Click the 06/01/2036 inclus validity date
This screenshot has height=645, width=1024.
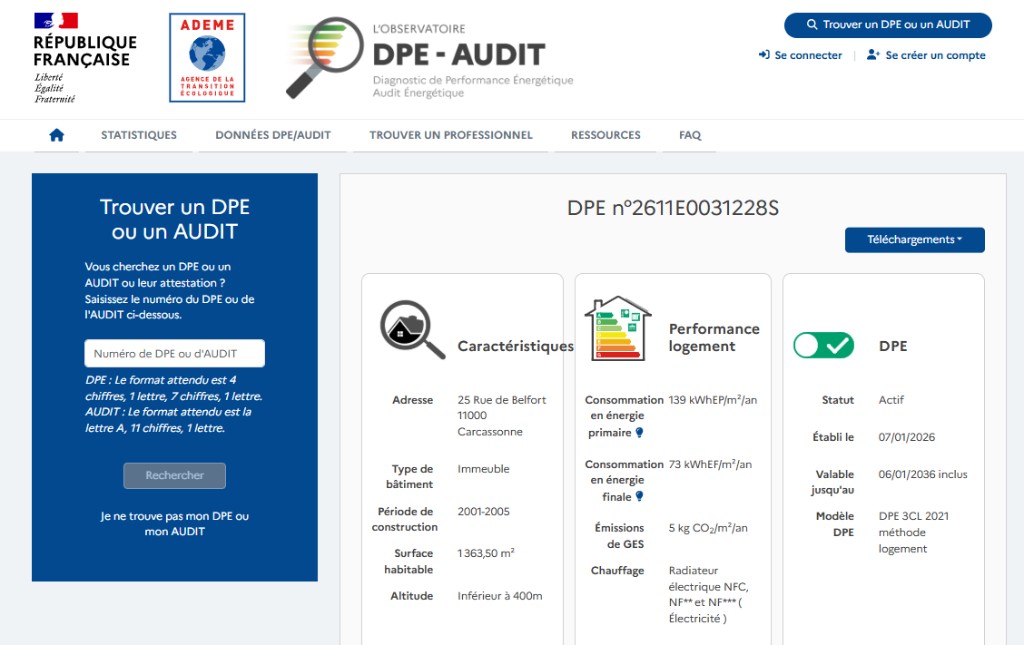click(923, 474)
